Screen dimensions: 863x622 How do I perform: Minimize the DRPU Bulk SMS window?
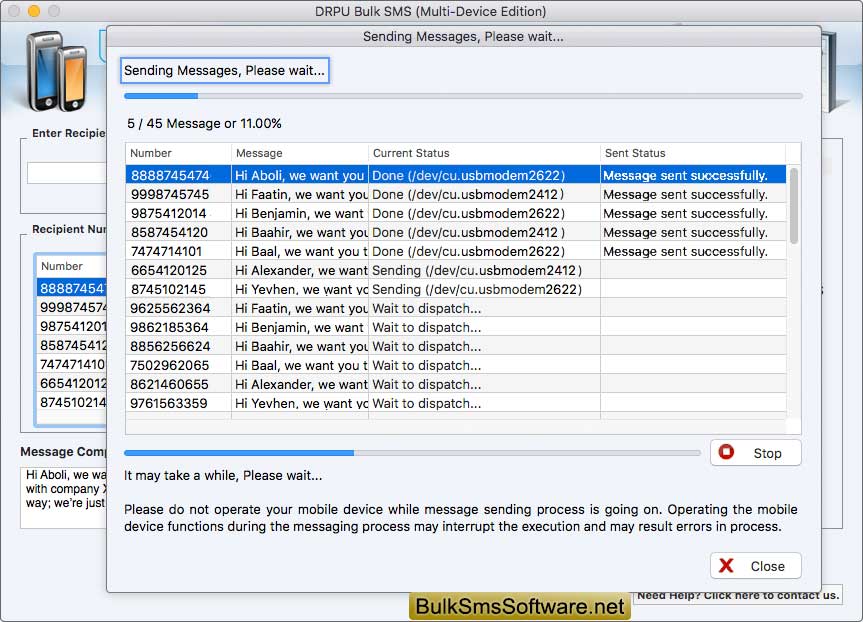tap(34, 10)
